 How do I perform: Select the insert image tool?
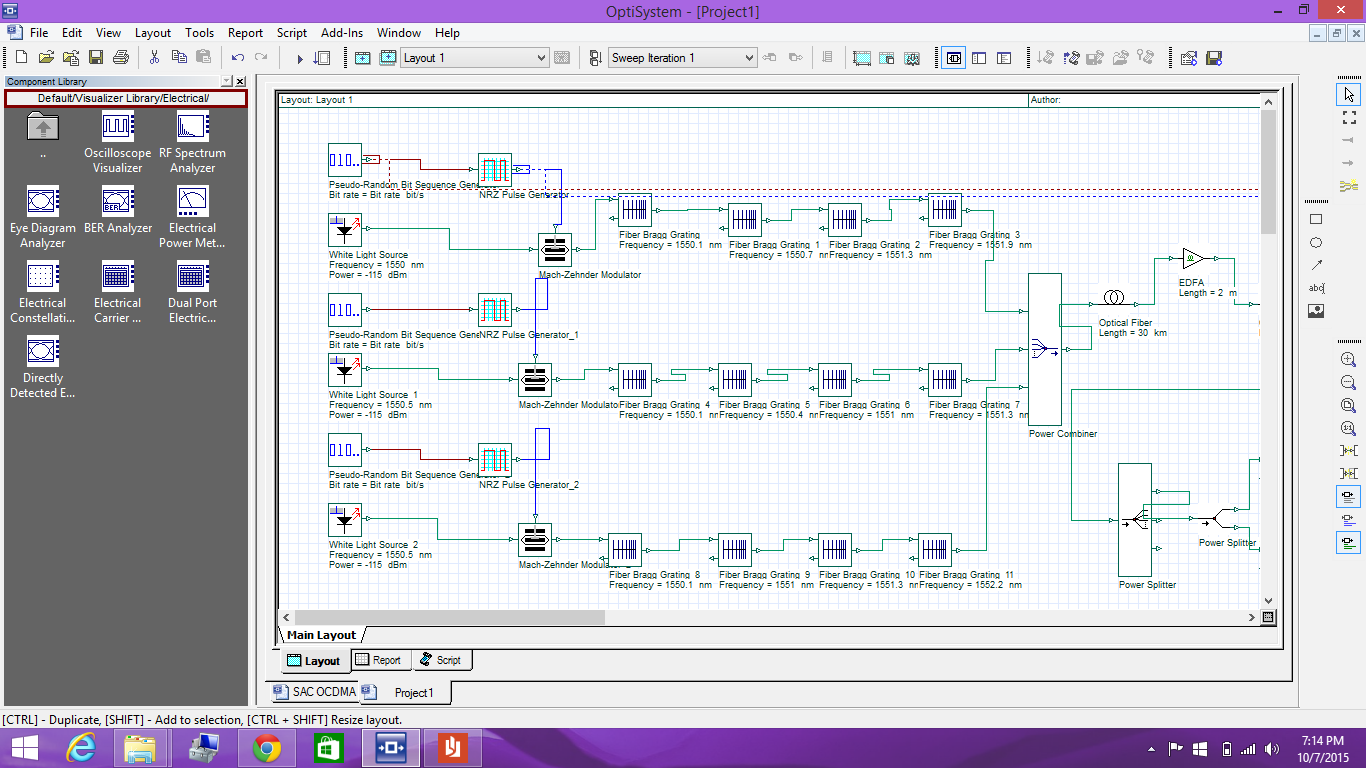click(1316, 311)
